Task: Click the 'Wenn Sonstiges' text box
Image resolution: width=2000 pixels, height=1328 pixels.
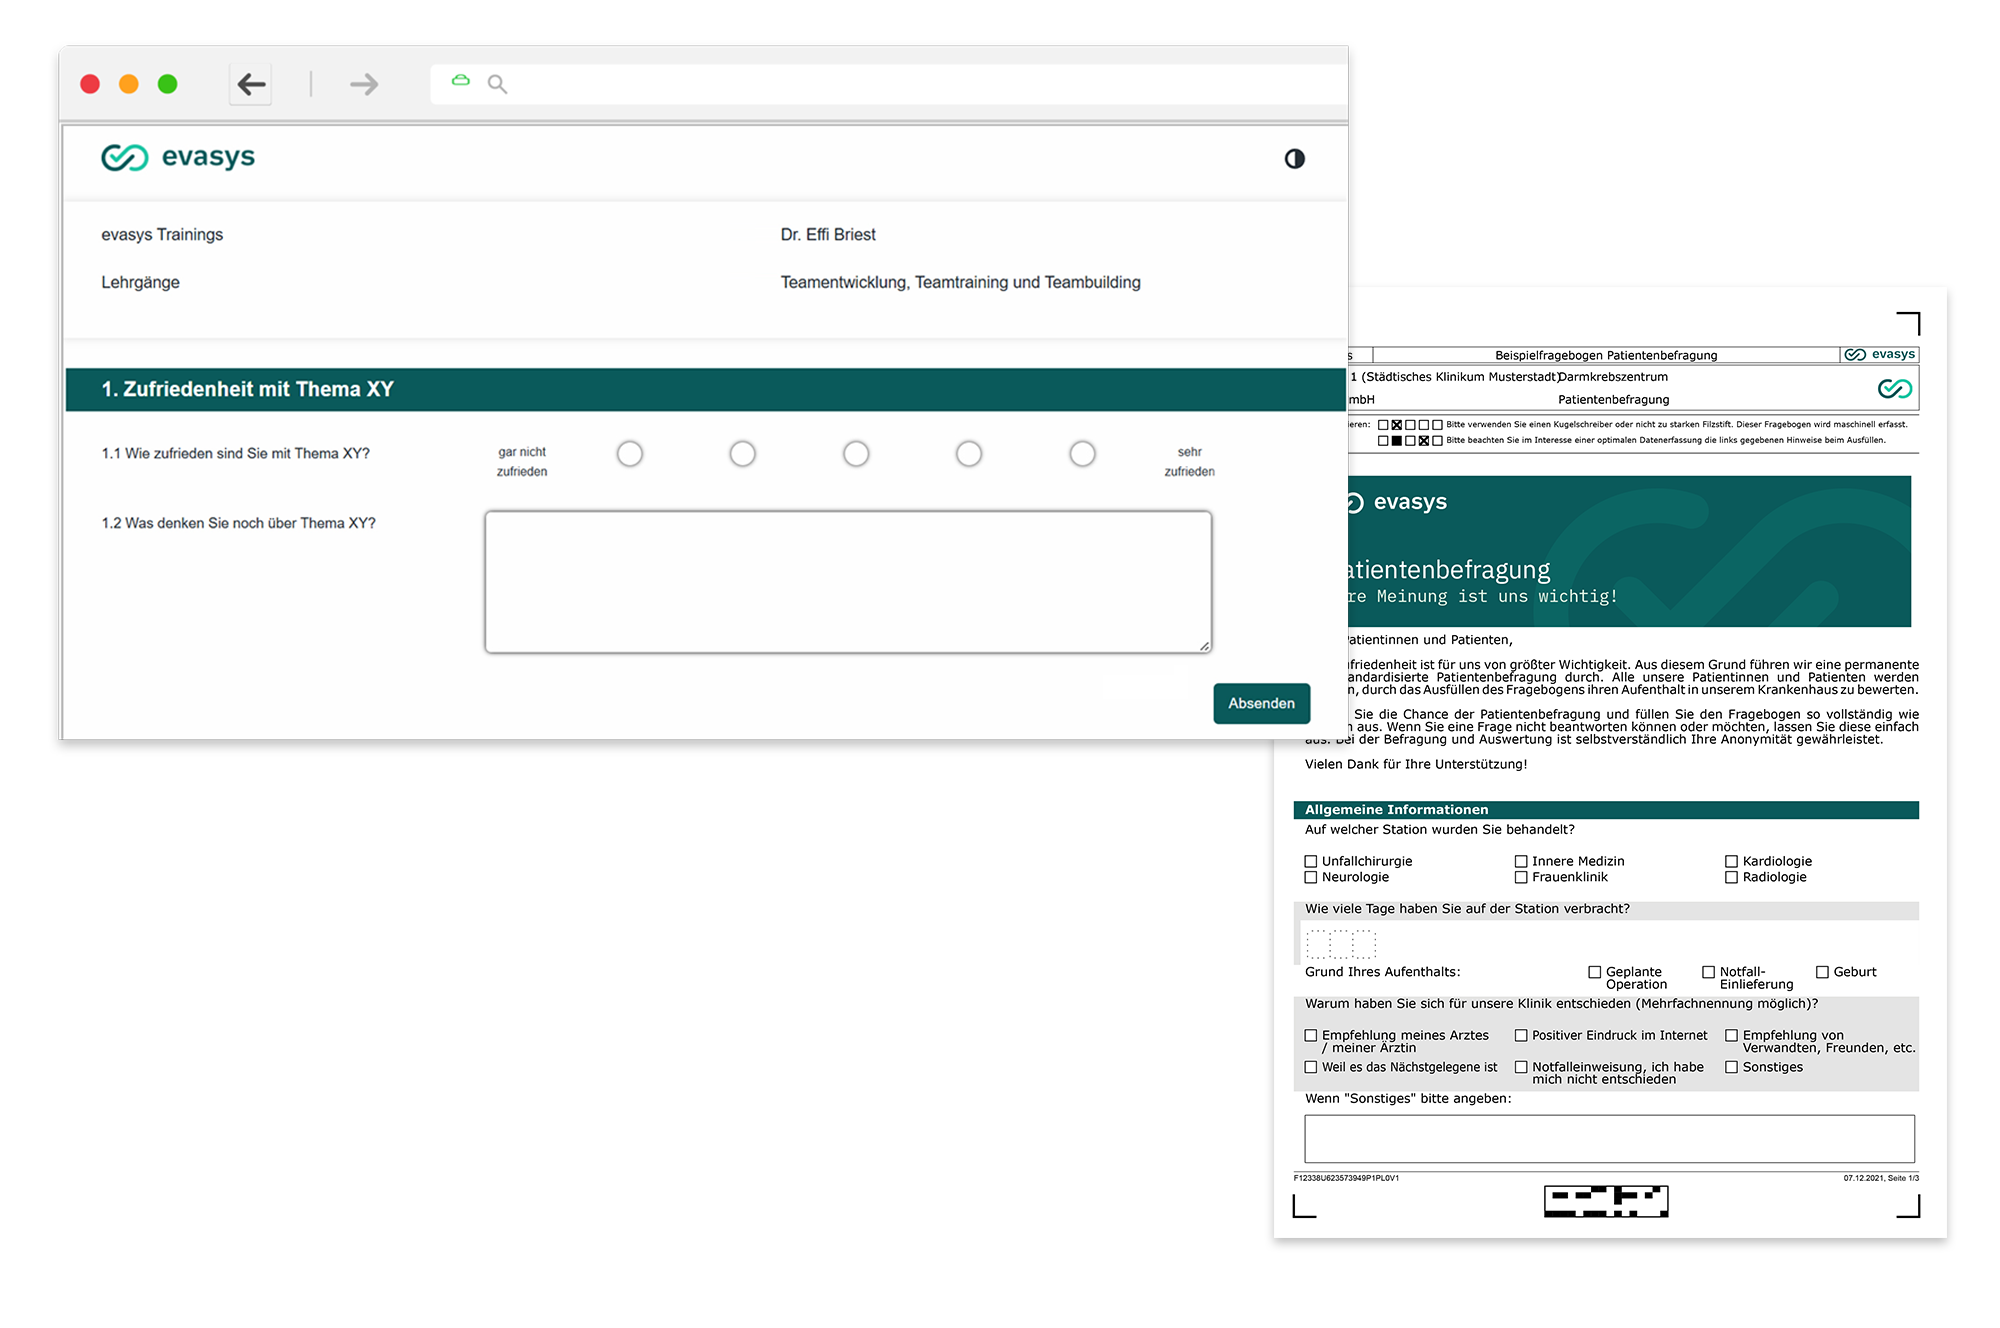Action: (1608, 1139)
